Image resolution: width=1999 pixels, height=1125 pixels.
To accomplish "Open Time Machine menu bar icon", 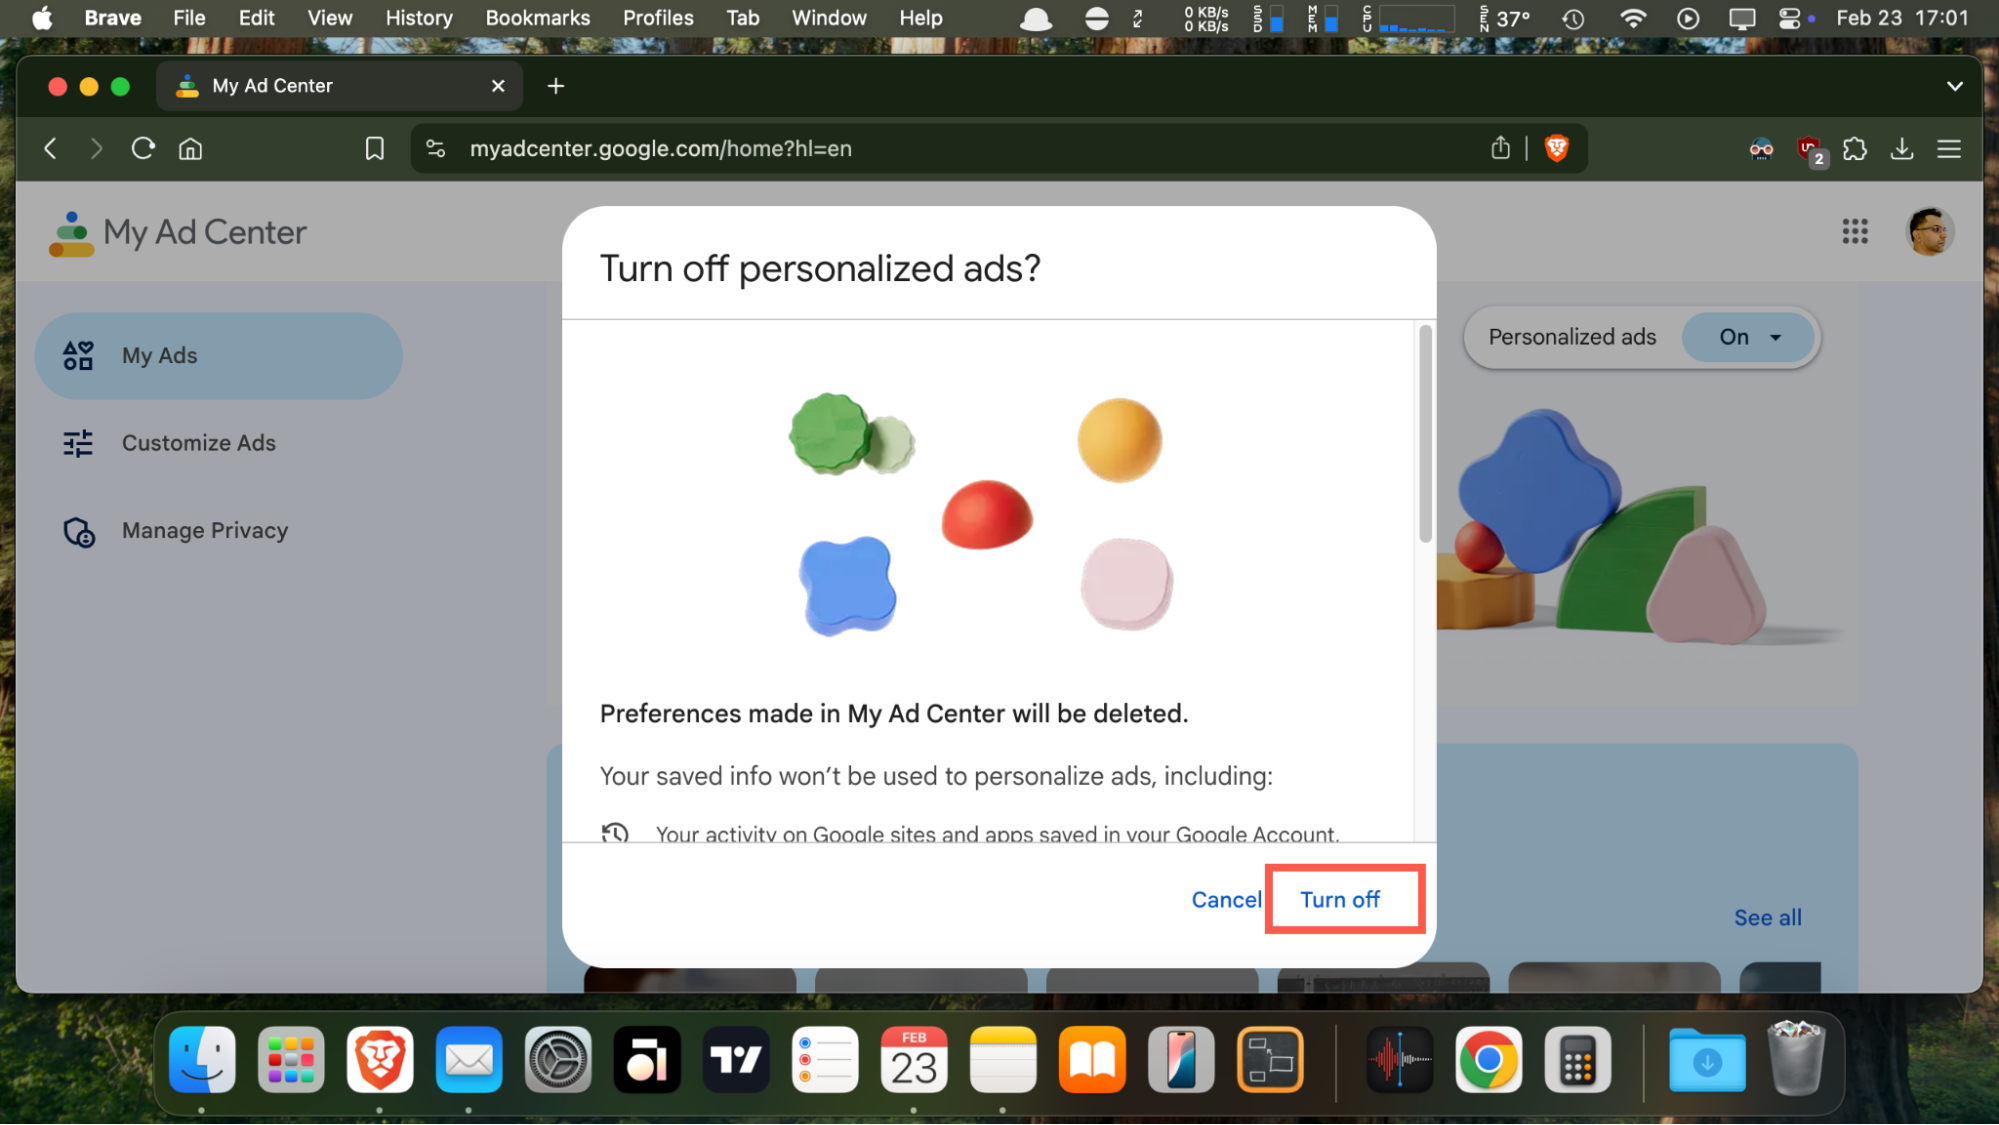I will pyautogui.click(x=1574, y=18).
